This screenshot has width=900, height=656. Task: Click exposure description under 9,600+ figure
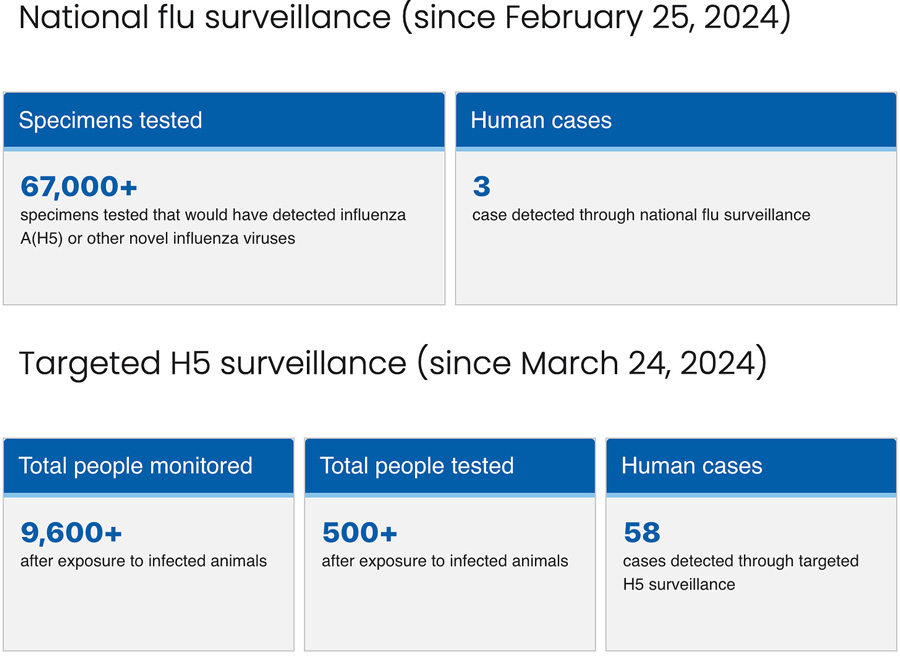pos(144,561)
